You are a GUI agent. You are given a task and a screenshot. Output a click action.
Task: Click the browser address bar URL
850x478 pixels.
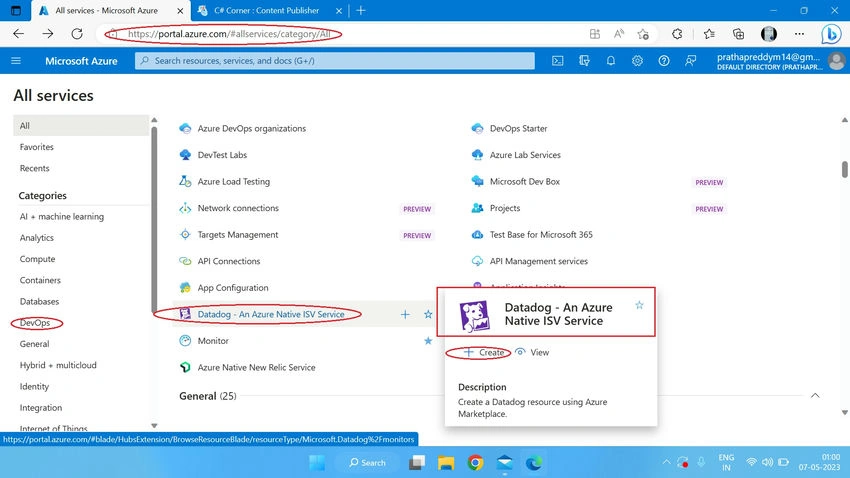[229, 34]
